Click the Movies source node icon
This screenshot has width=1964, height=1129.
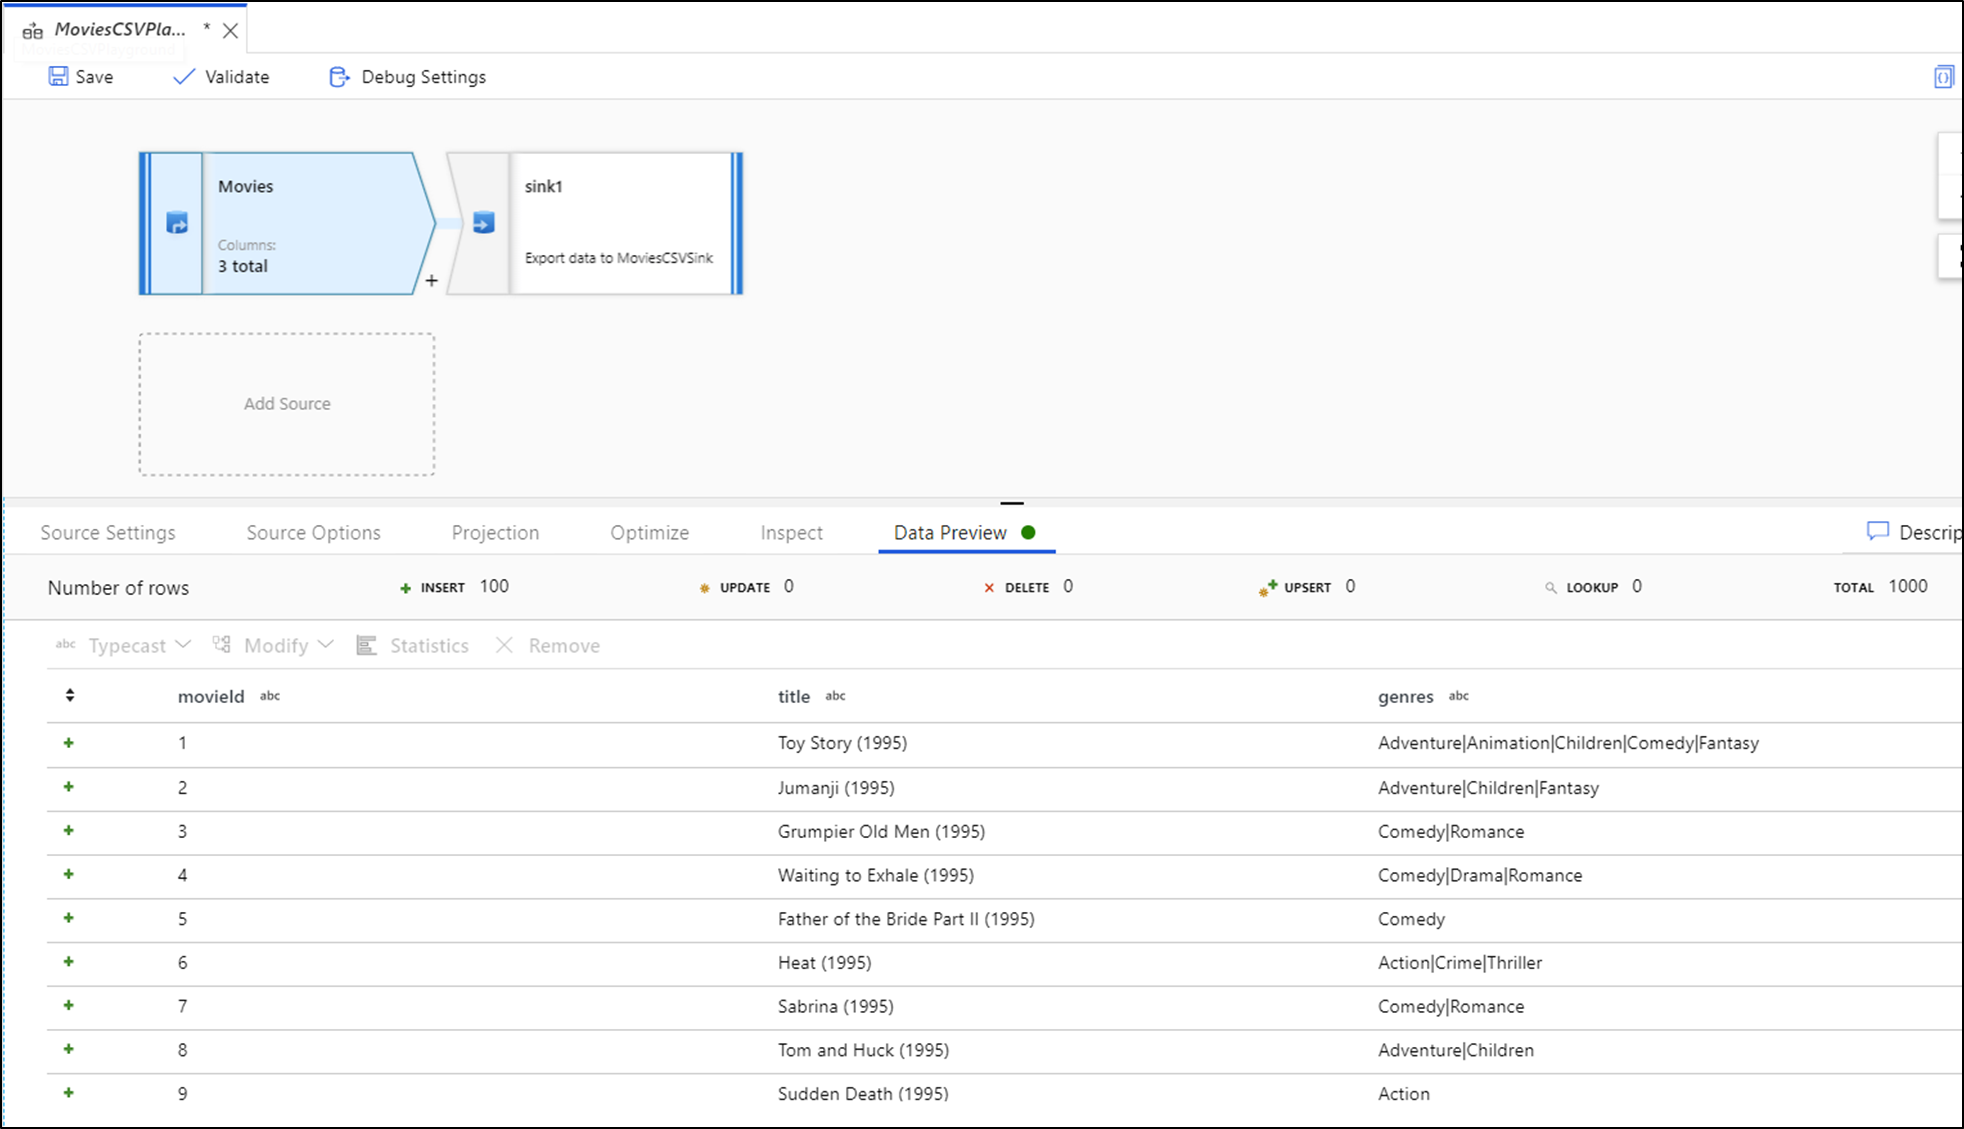[177, 225]
